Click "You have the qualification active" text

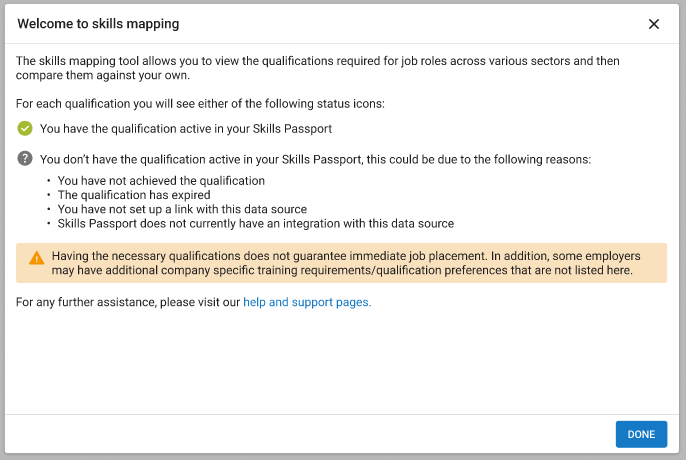click(x=186, y=129)
